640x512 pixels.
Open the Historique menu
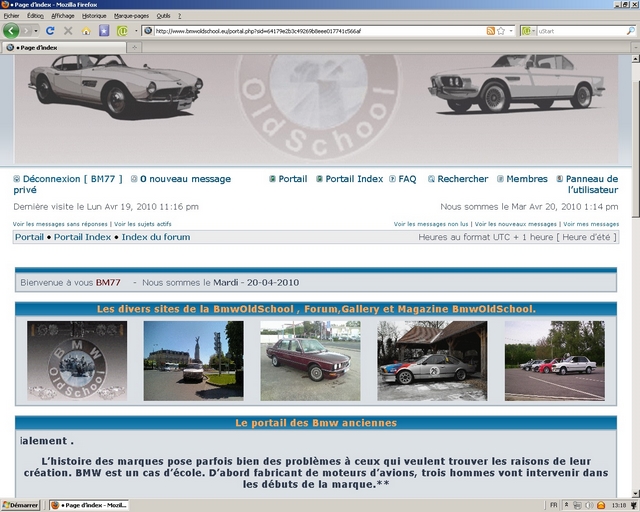click(94, 16)
